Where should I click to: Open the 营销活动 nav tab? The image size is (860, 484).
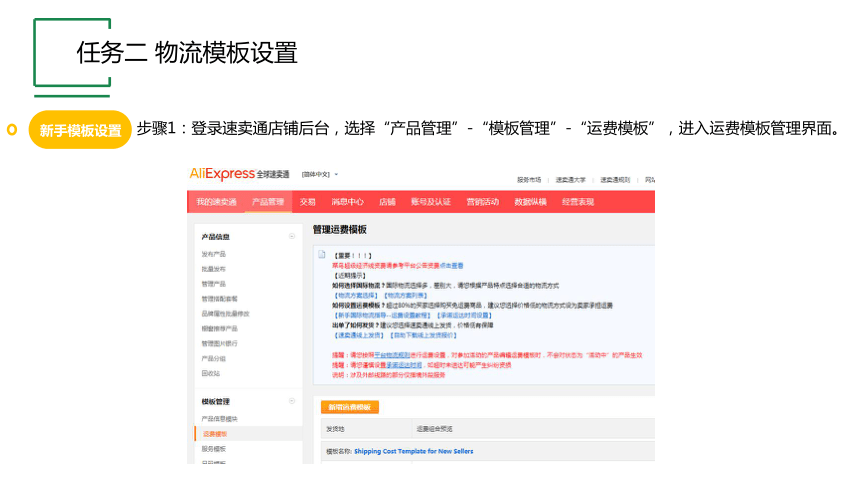pyautogui.click(x=483, y=202)
